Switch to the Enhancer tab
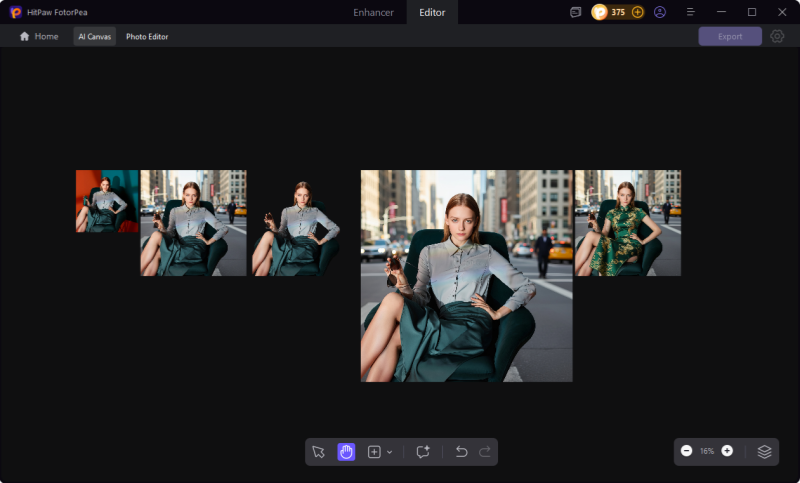Viewport: 800px width, 483px height. (x=373, y=12)
